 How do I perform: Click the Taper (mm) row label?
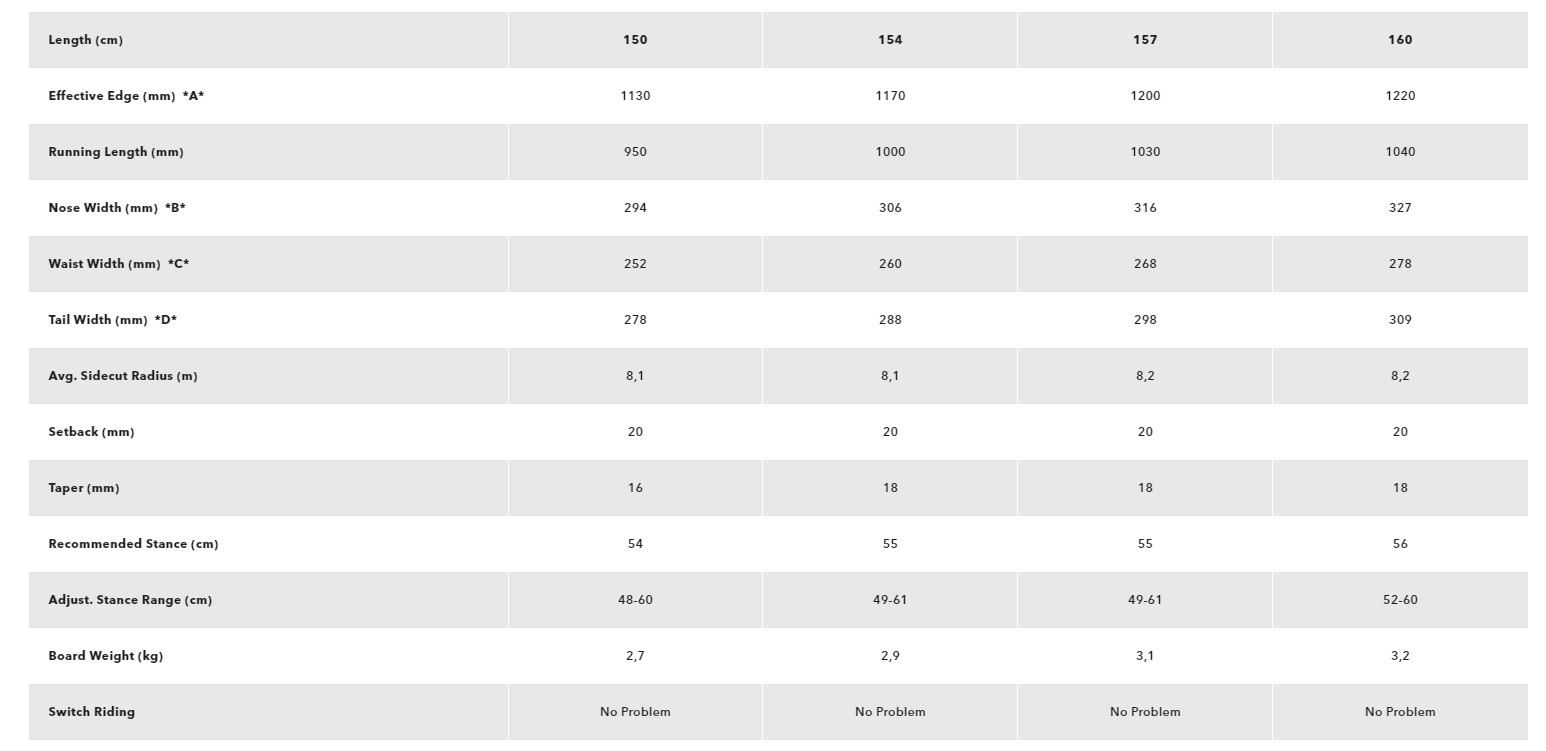[84, 488]
